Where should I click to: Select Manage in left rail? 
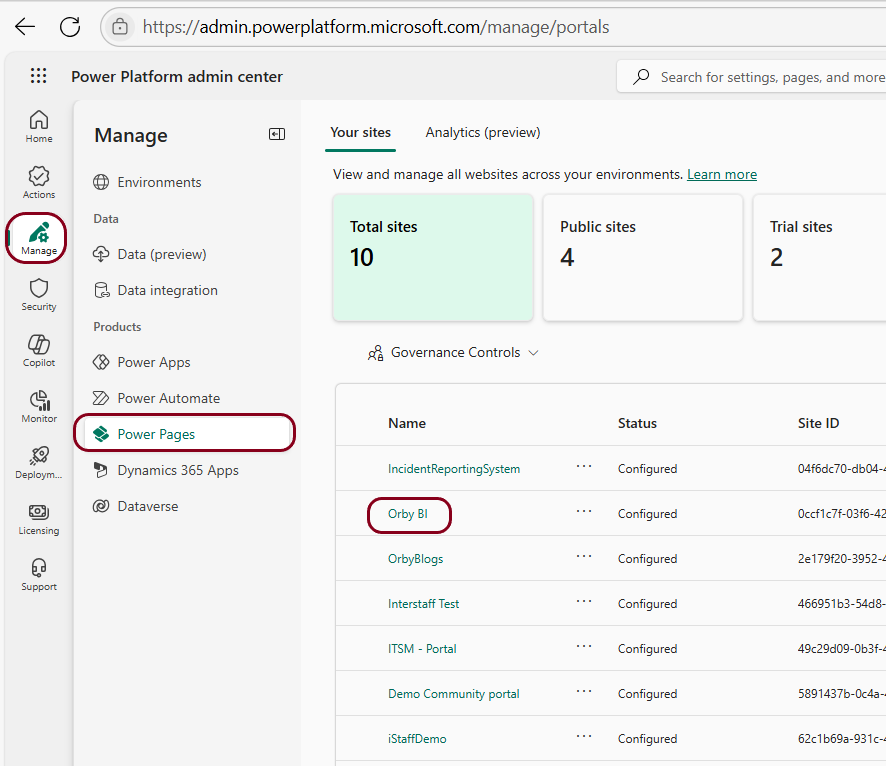38,238
